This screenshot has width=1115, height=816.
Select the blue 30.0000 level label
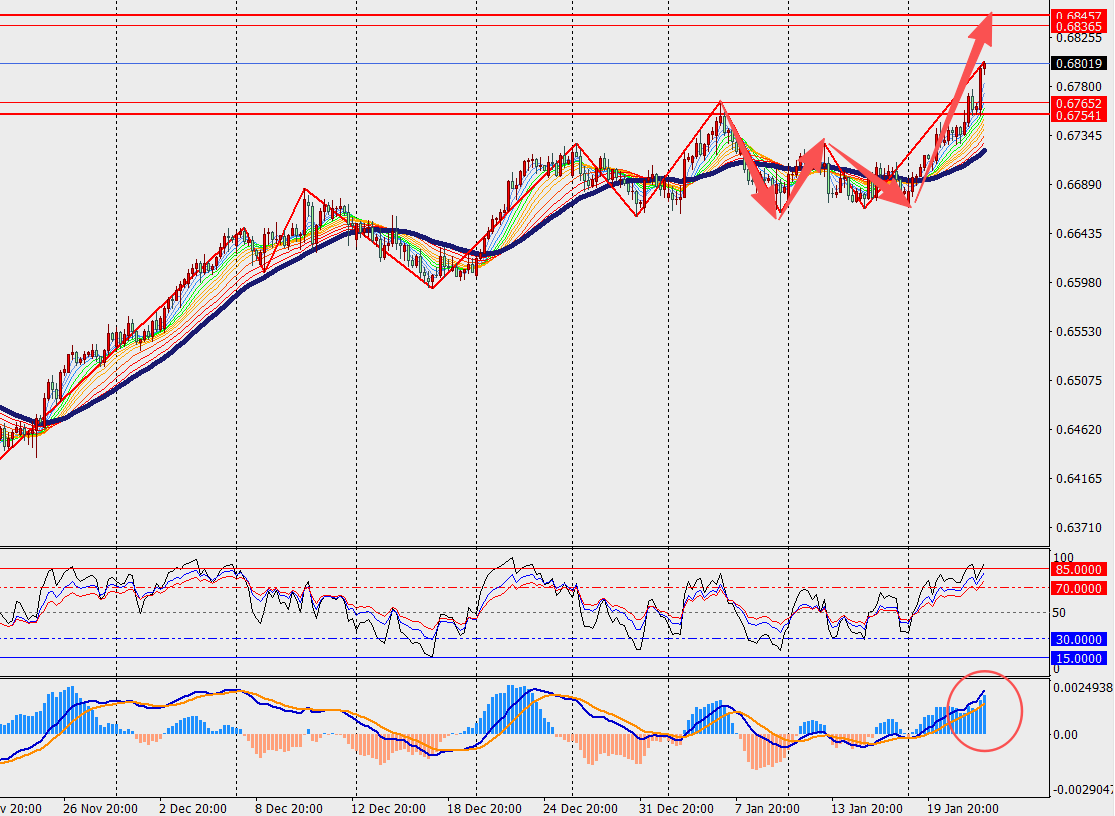pyautogui.click(x=1078, y=639)
